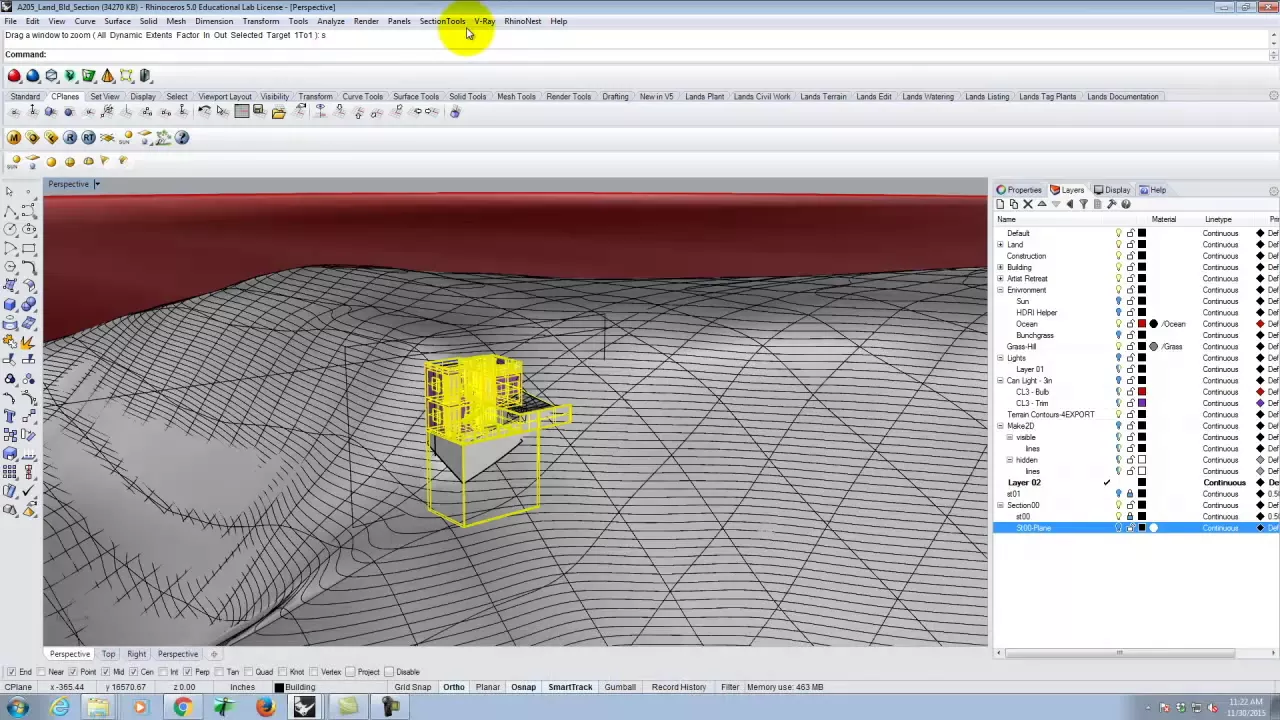Screen dimensions: 1280x720
Task: Switch to the Top viewport tab
Action: pyautogui.click(x=108, y=654)
